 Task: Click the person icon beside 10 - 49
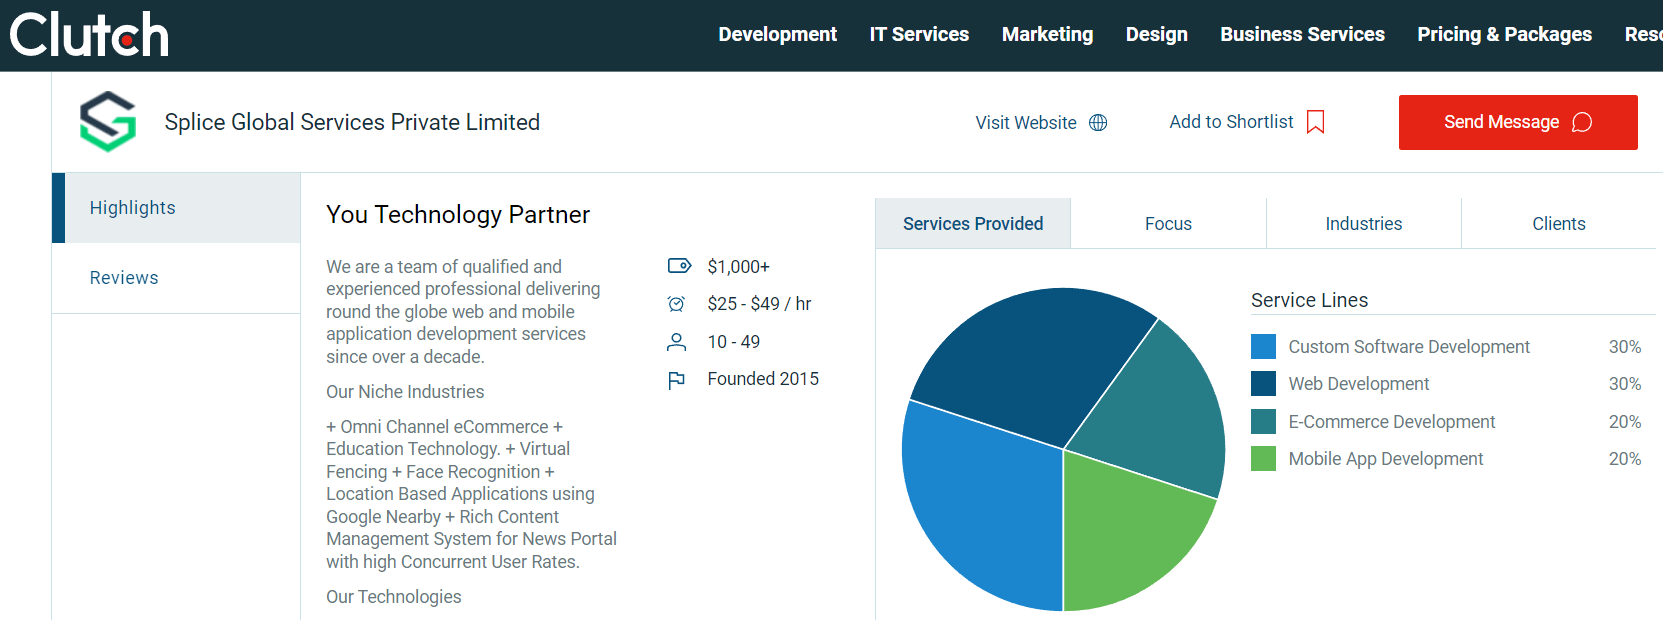tap(677, 342)
